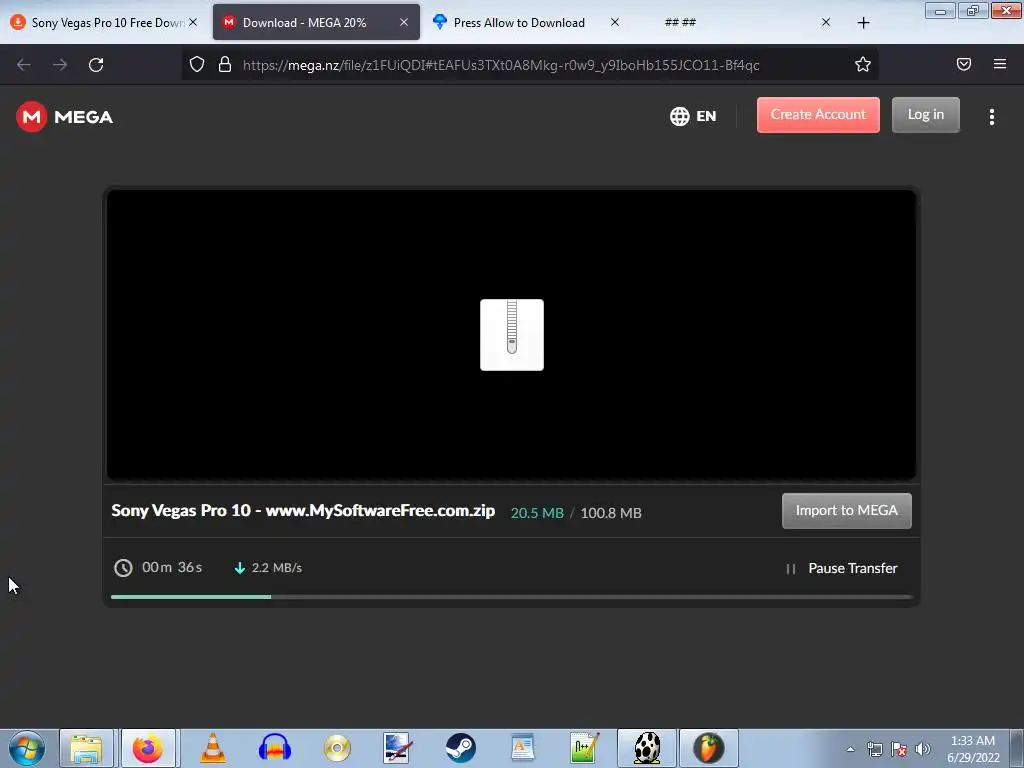Open the EN language selector
1024x768 pixels.
(x=693, y=116)
